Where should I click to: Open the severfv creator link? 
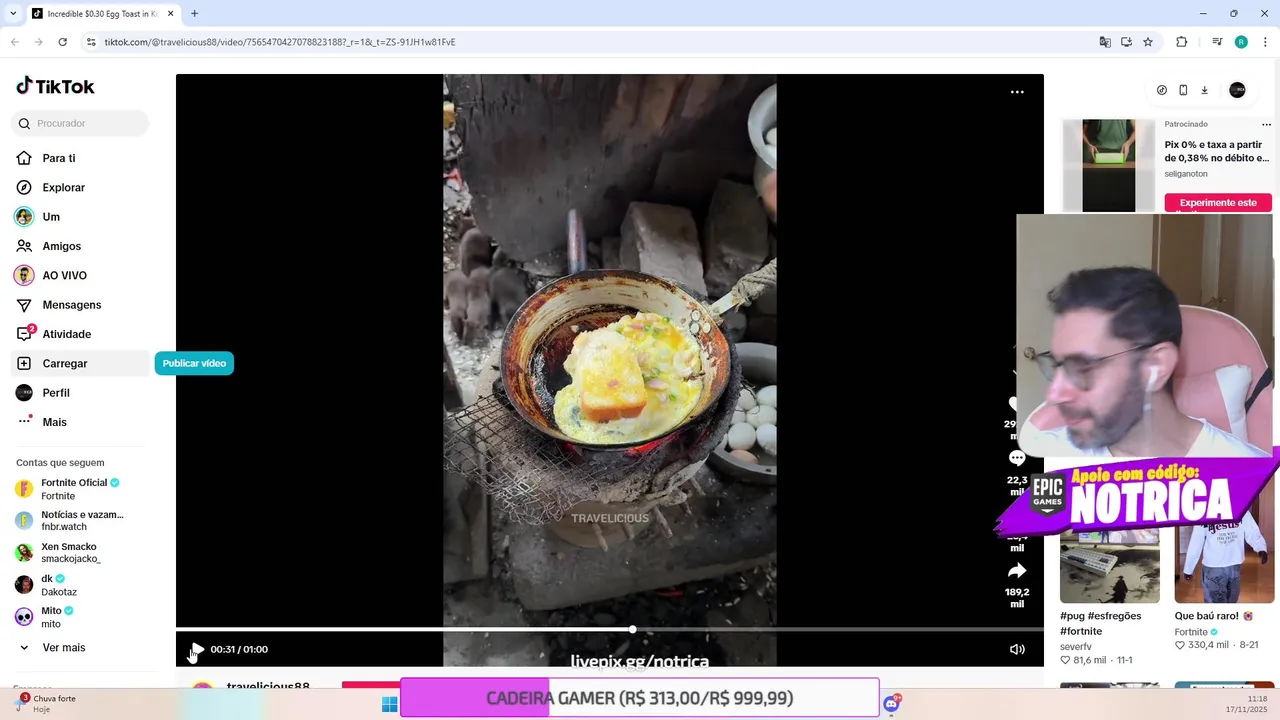(x=1076, y=647)
